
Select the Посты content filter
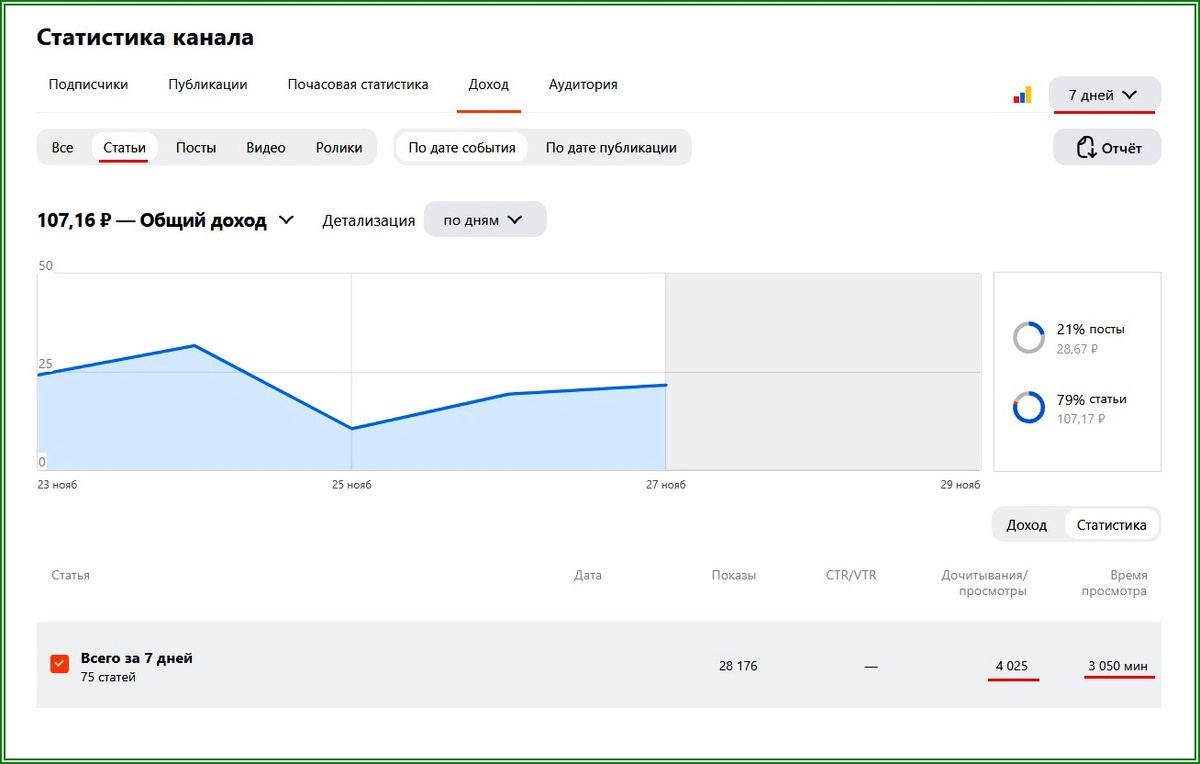[x=196, y=147]
